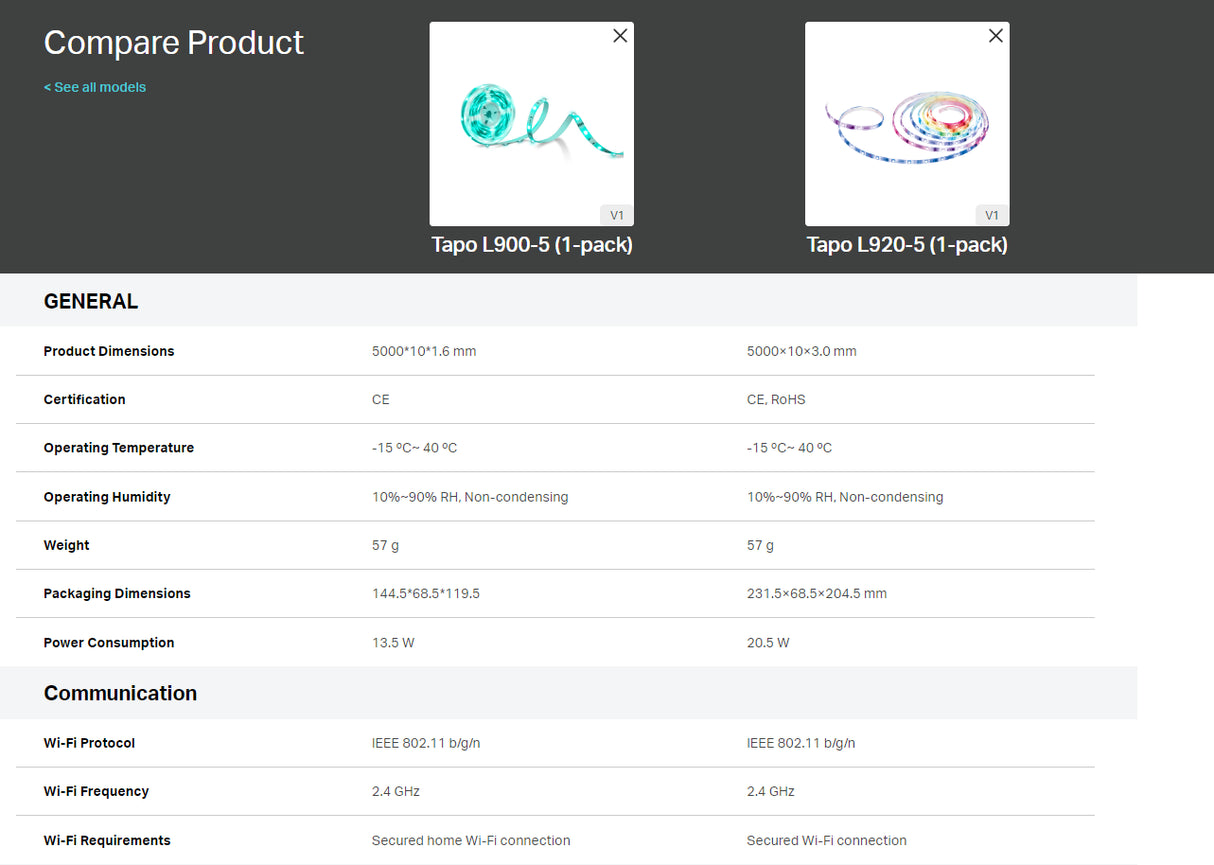Collapse the Communication section header
The image size is (1214, 865).
pos(119,692)
